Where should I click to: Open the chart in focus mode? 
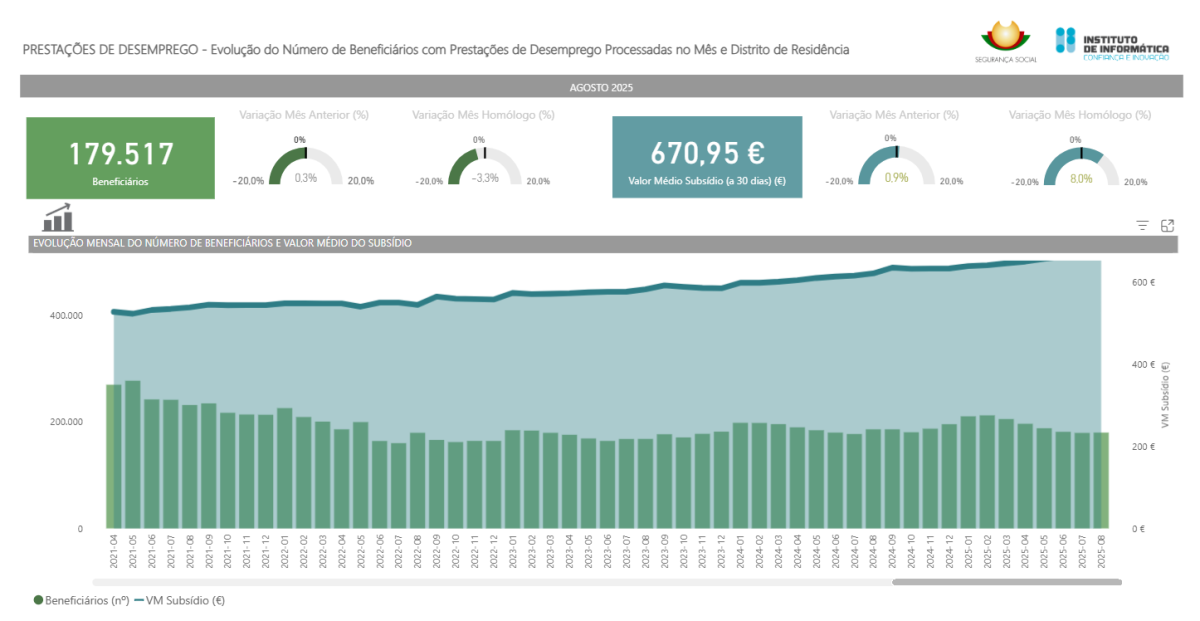(1167, 226)
